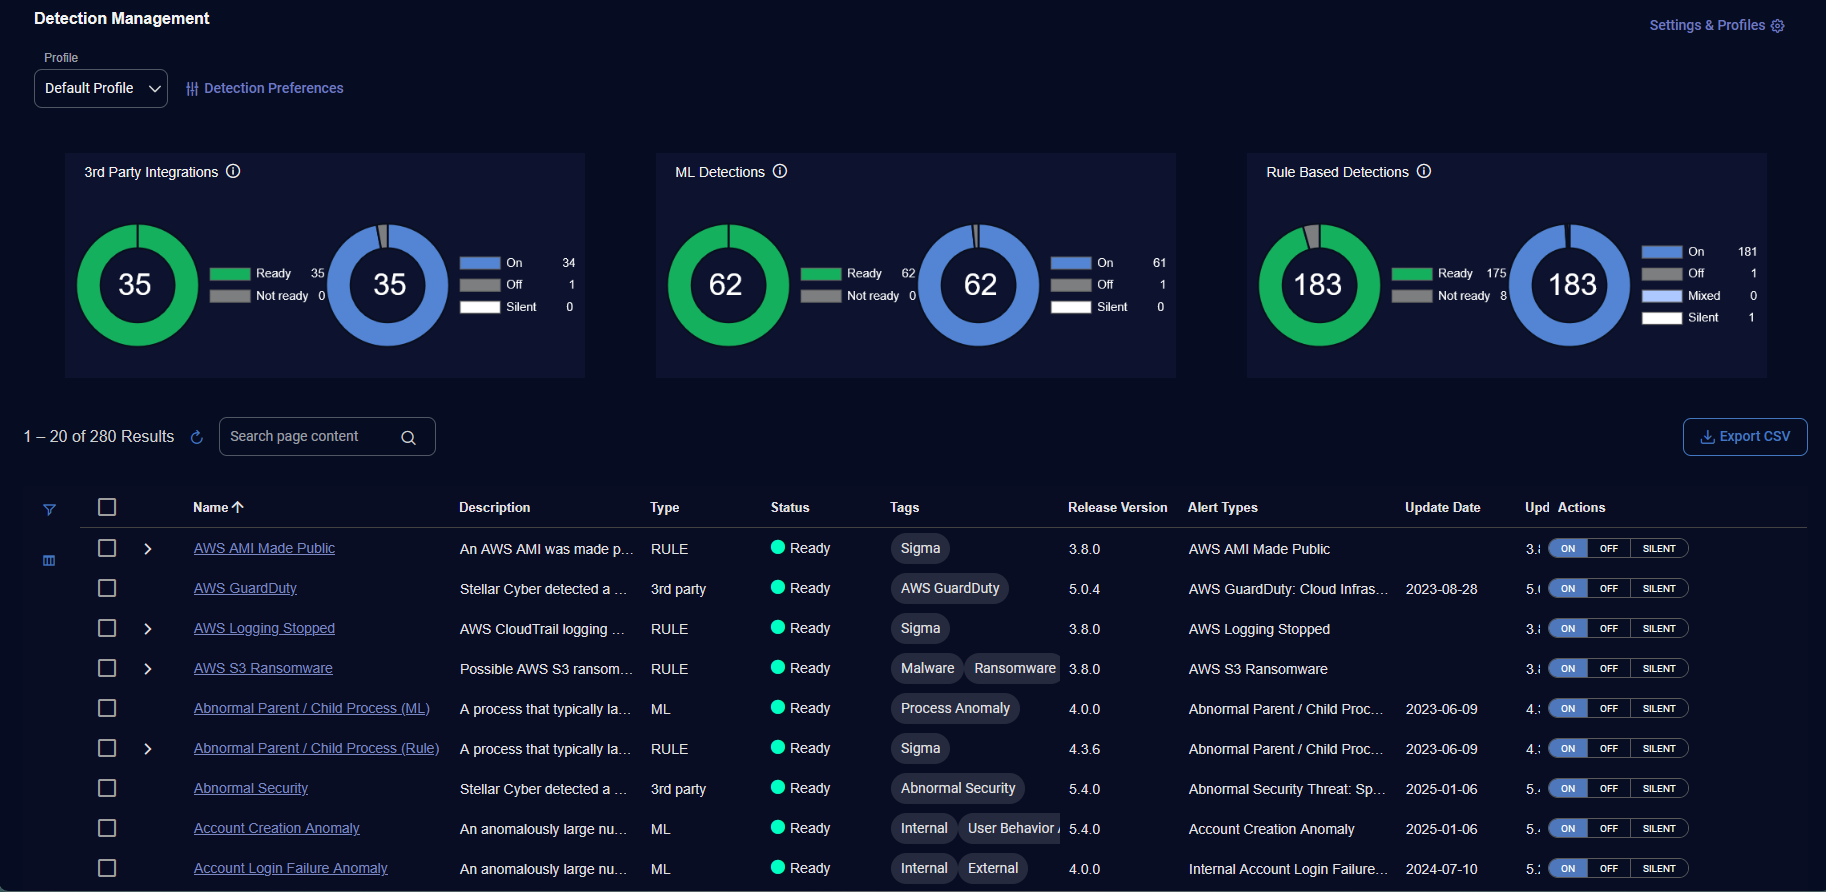The width and height of the screenshot is (1826, 892).
Task: Set AWS GuardDuty to SILENT
Action: (1659, 588)
